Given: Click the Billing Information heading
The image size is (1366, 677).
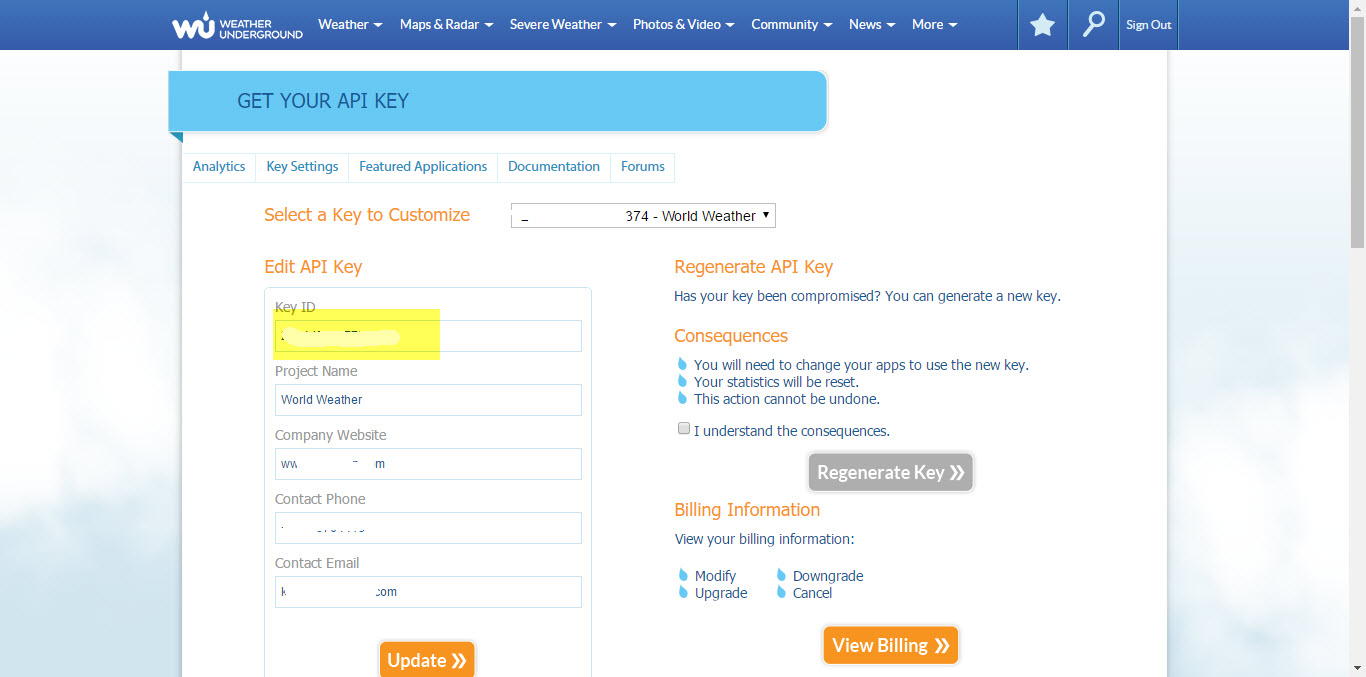Looking at the screenshot, I should [747, 510].
